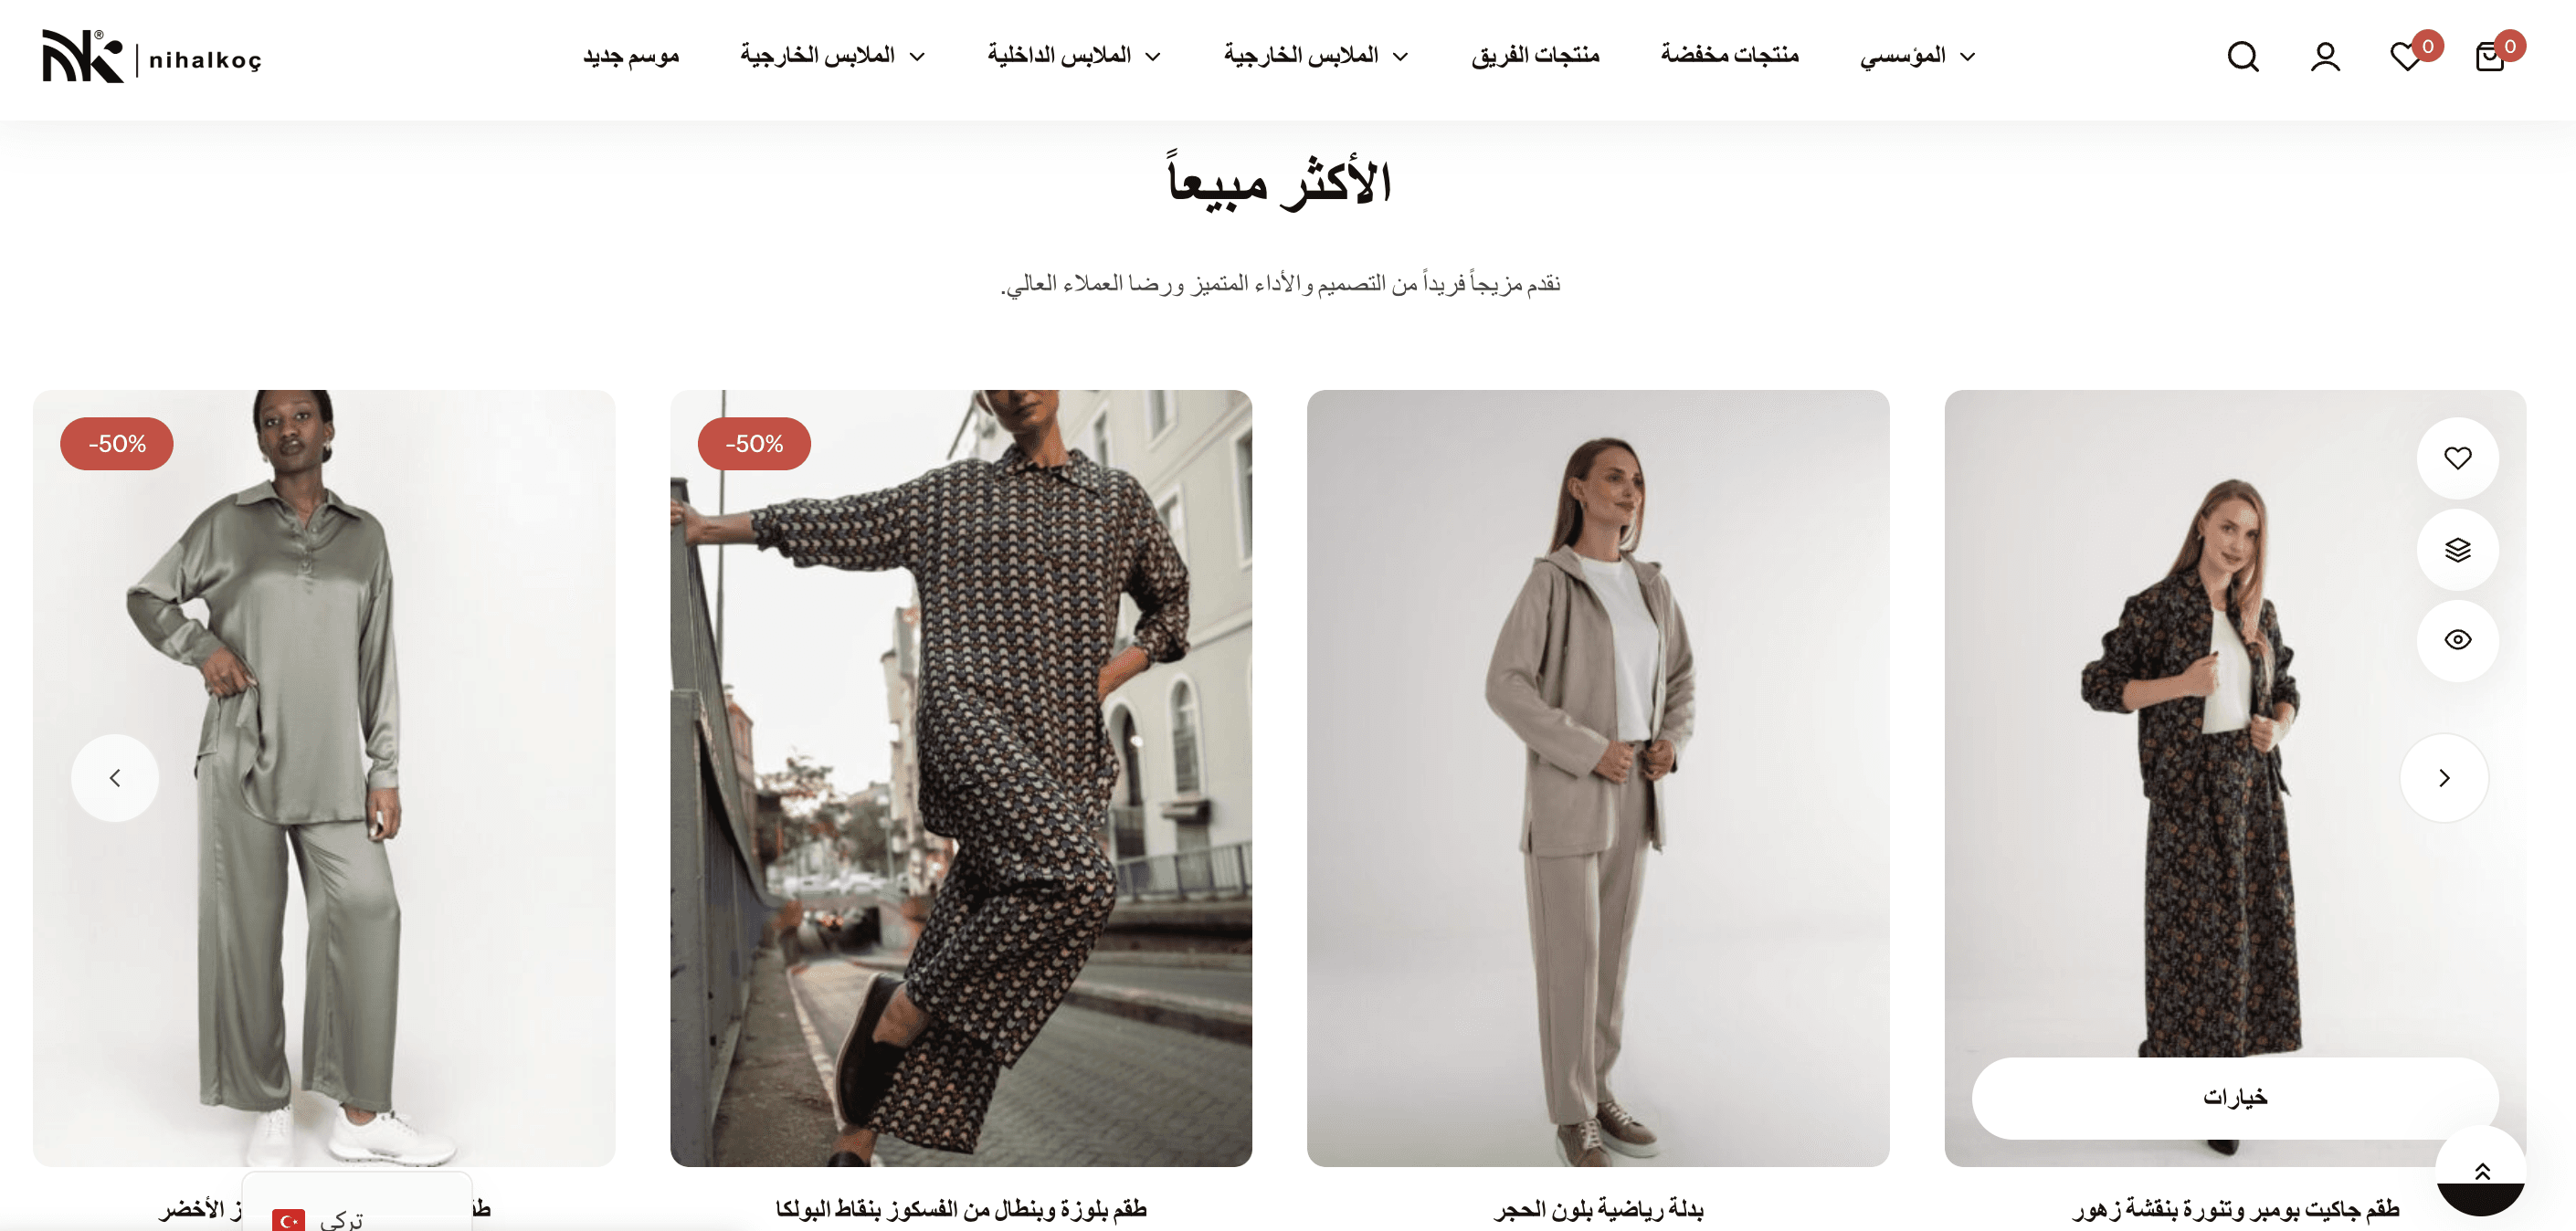The width and height of the screenshot is (2576, 1231).
Task: Open quick view eye icon on product
Action: point(2457,640)
